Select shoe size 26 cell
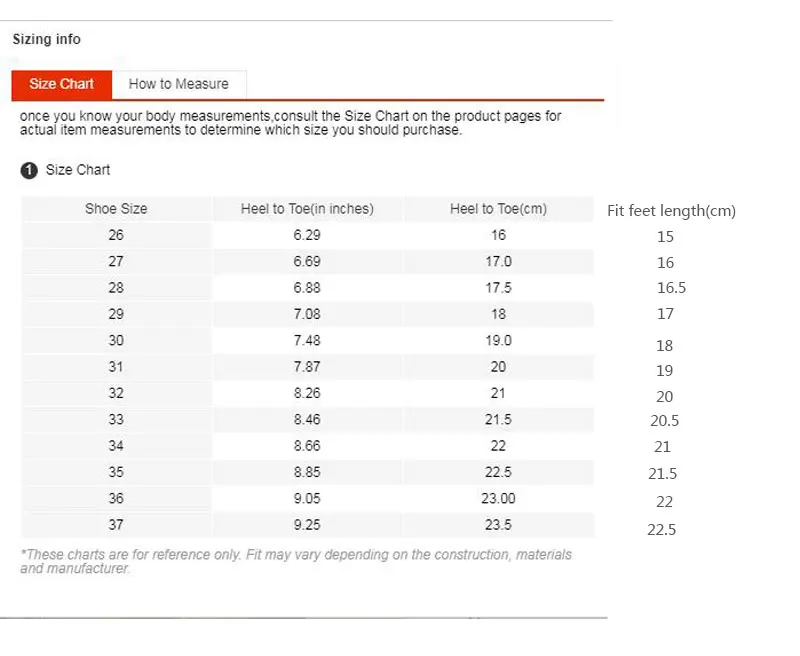Viewport: 800px width, 656px height. click(x=116, y=235)
